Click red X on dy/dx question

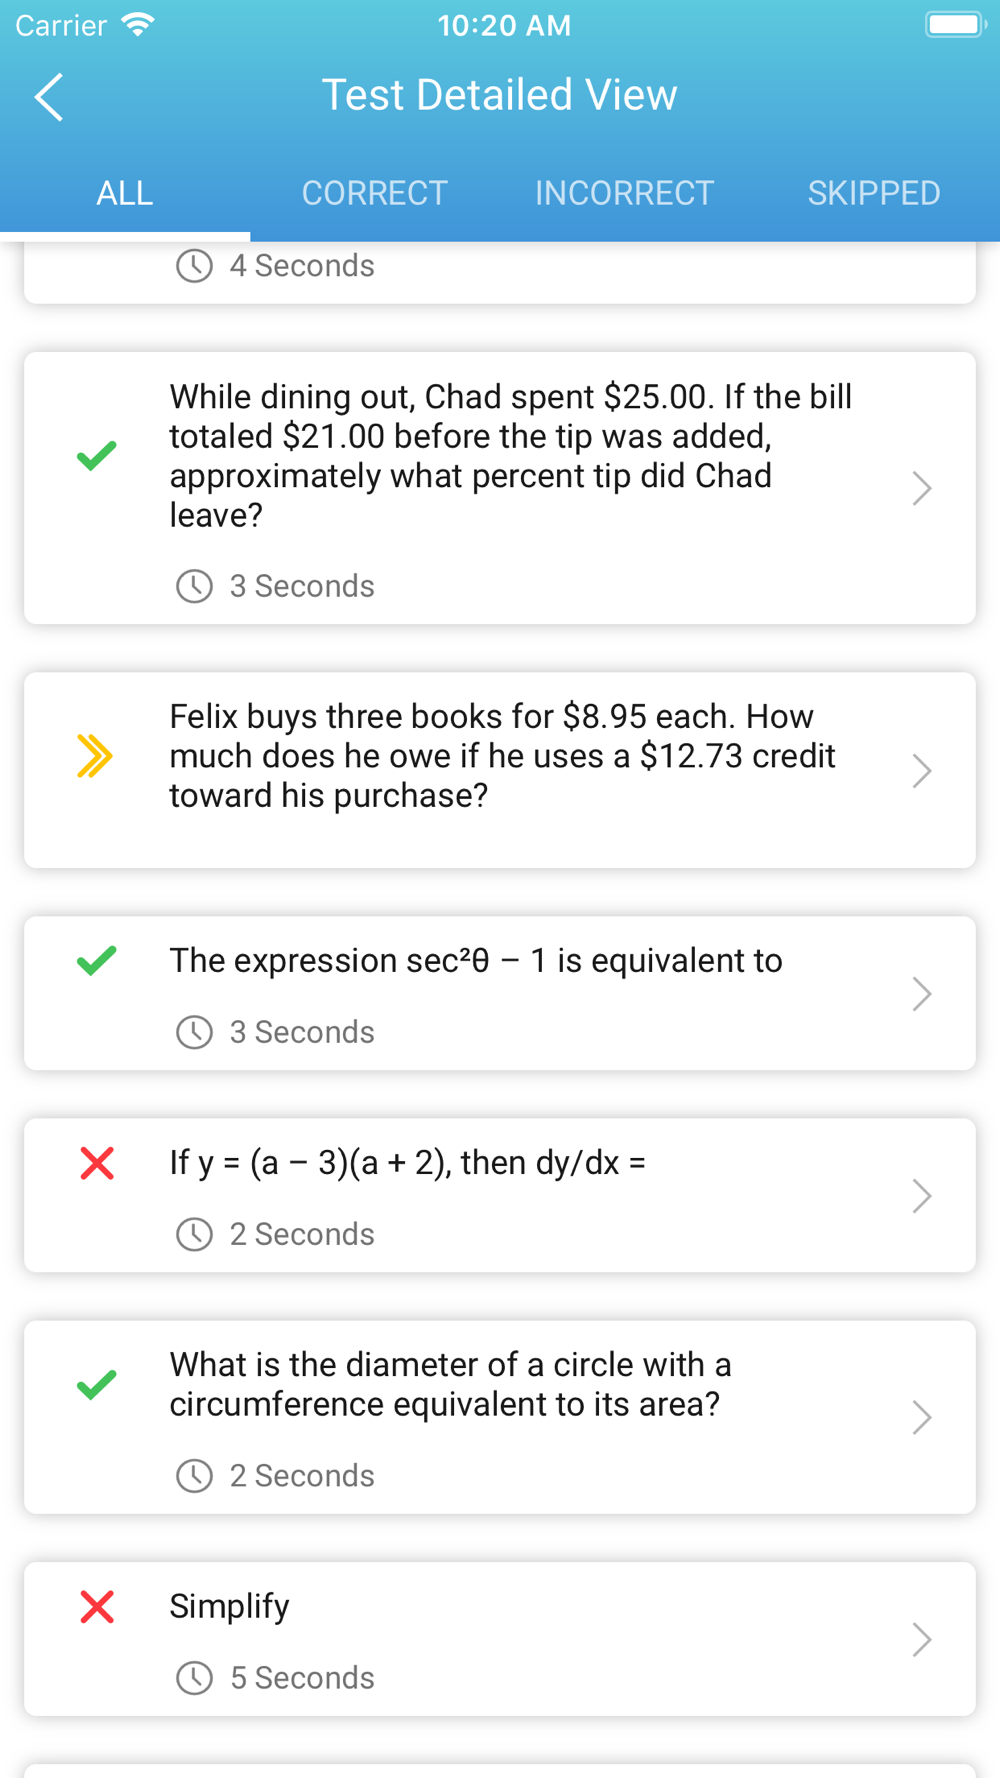97,1163
